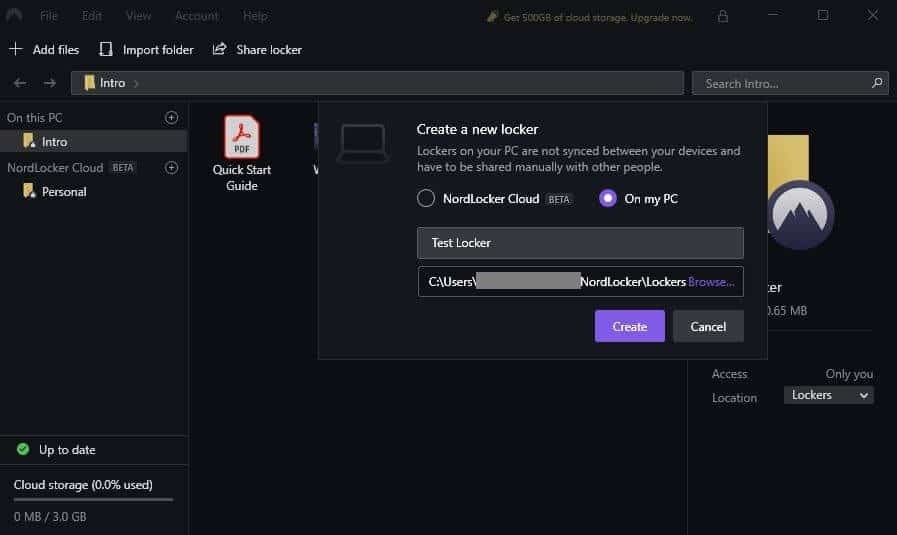
Task: Click the laptop icon in the dialog
Action: 363,144
